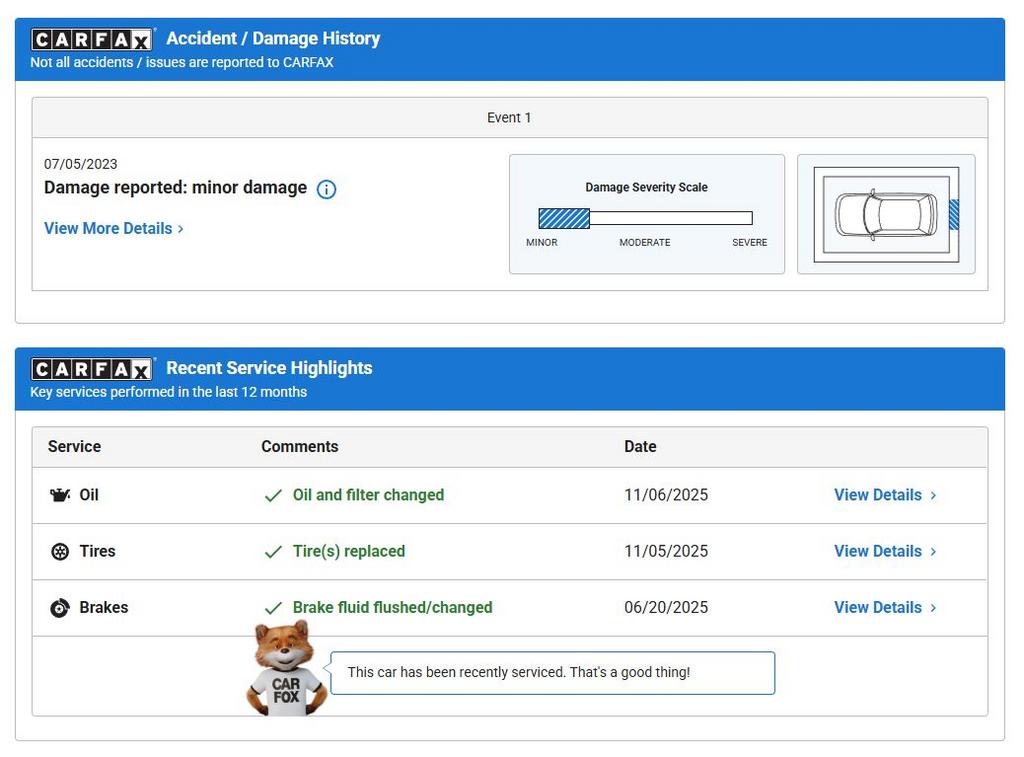This screenshot has width=1024, height=757.
Task: Open View More Details for damage event
Action: pos(113,229)
